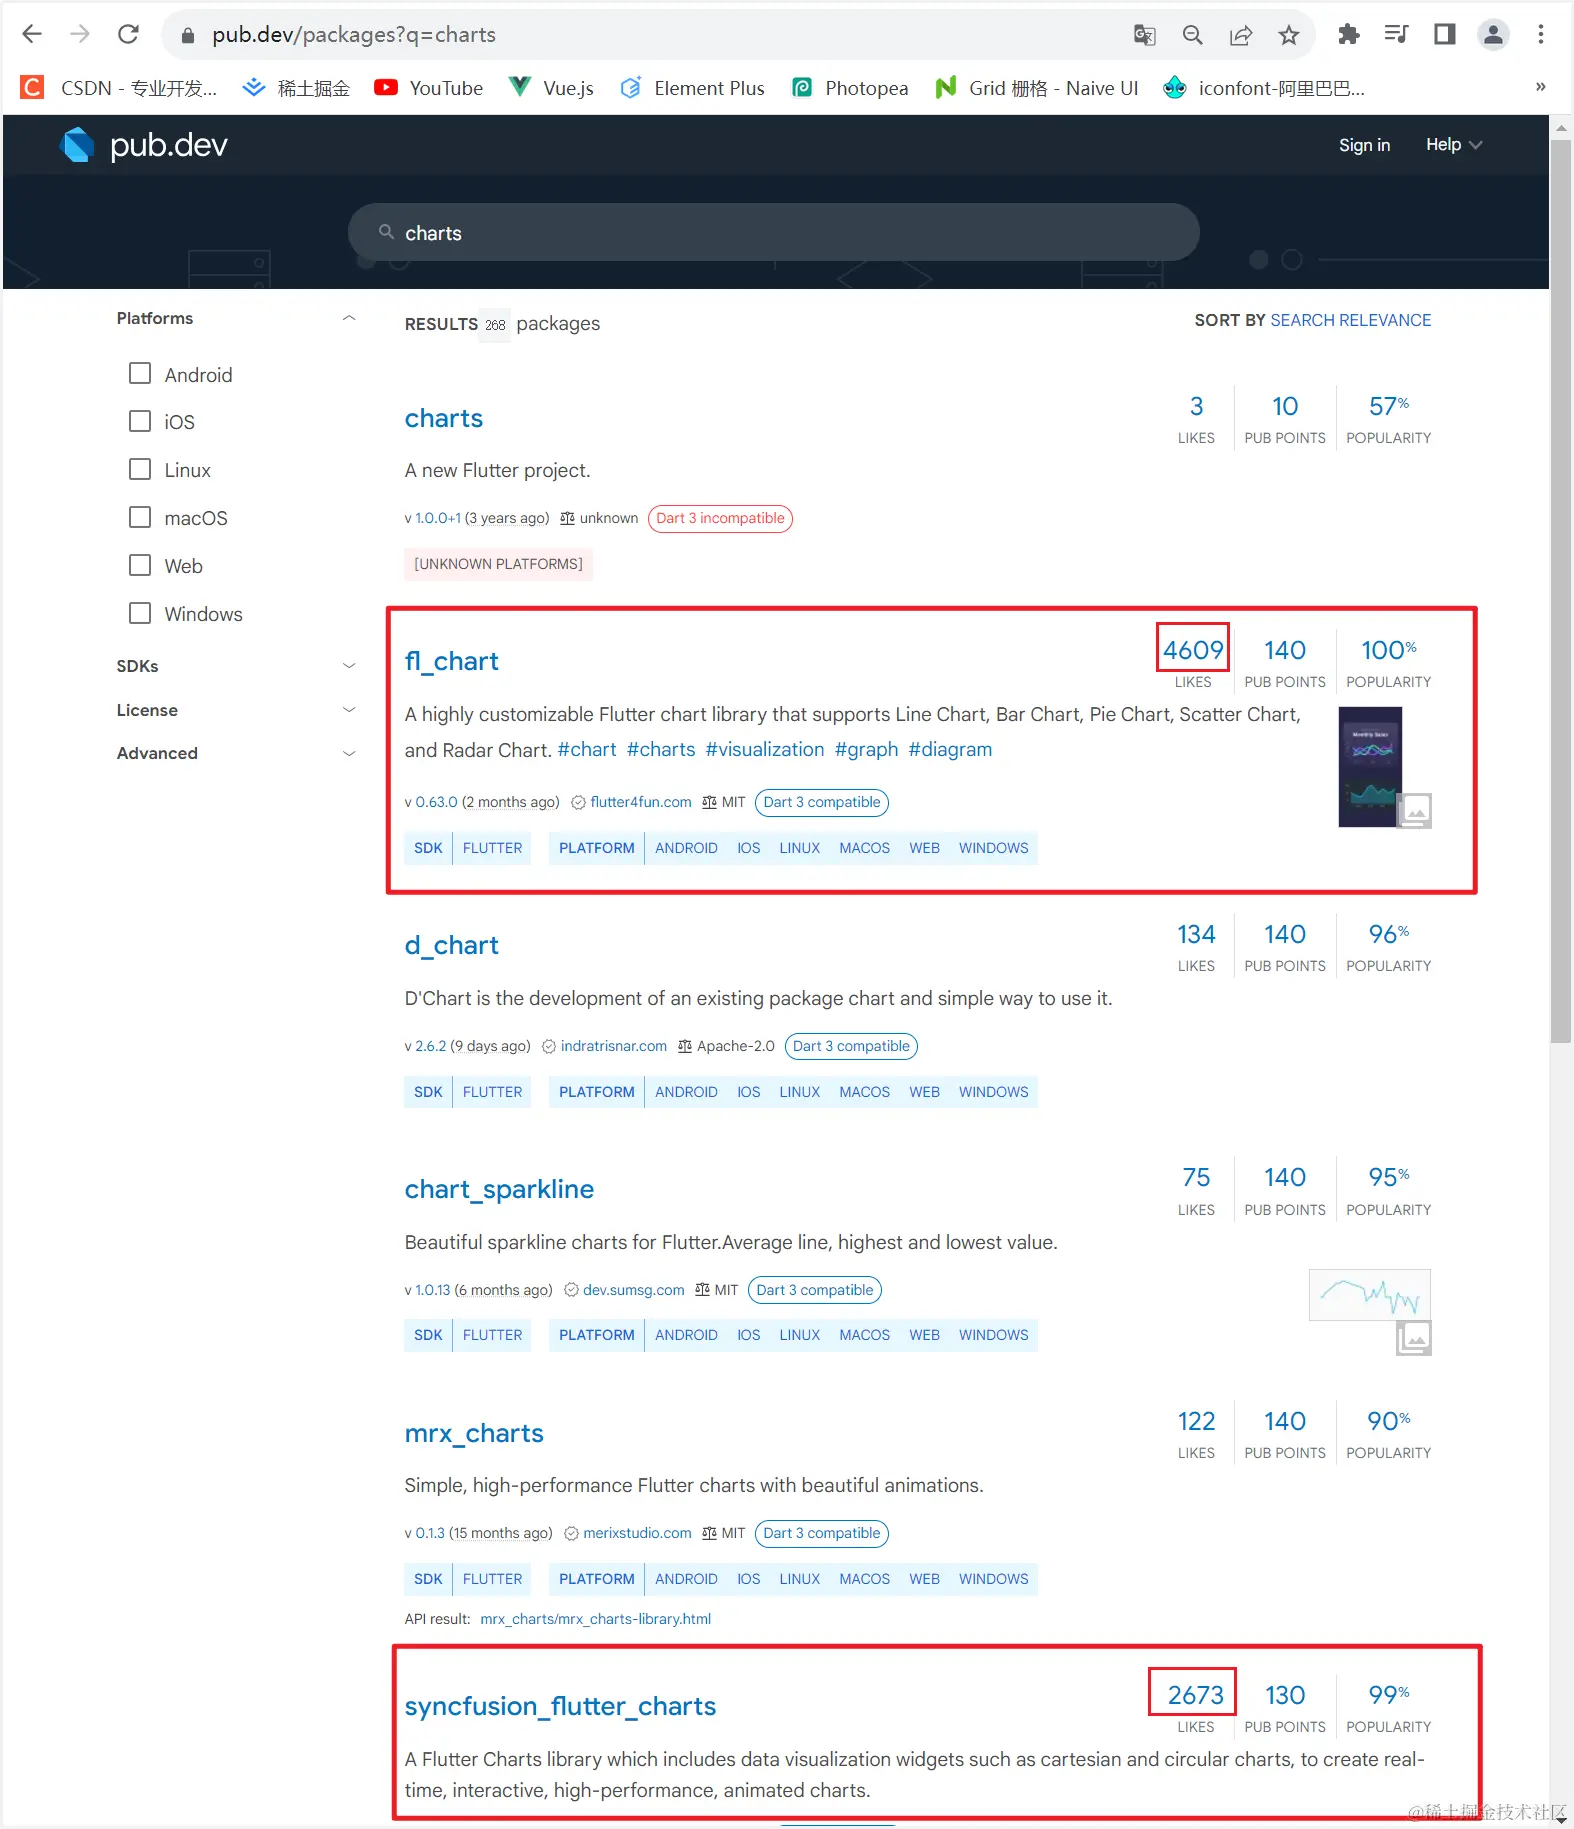Image resolution: width=1574 pixels, height=1829 pixels.
Task: Open the YouTube bookmark
Action: coord(428,88)
